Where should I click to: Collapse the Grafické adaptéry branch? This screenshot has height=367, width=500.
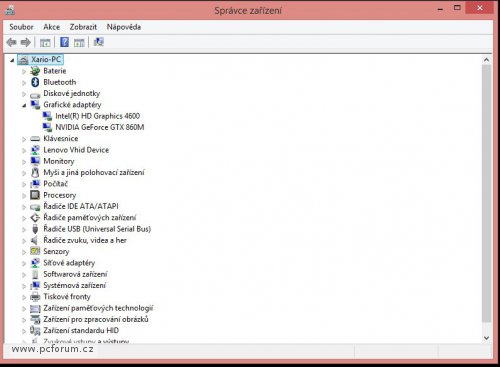pos(24,105)
